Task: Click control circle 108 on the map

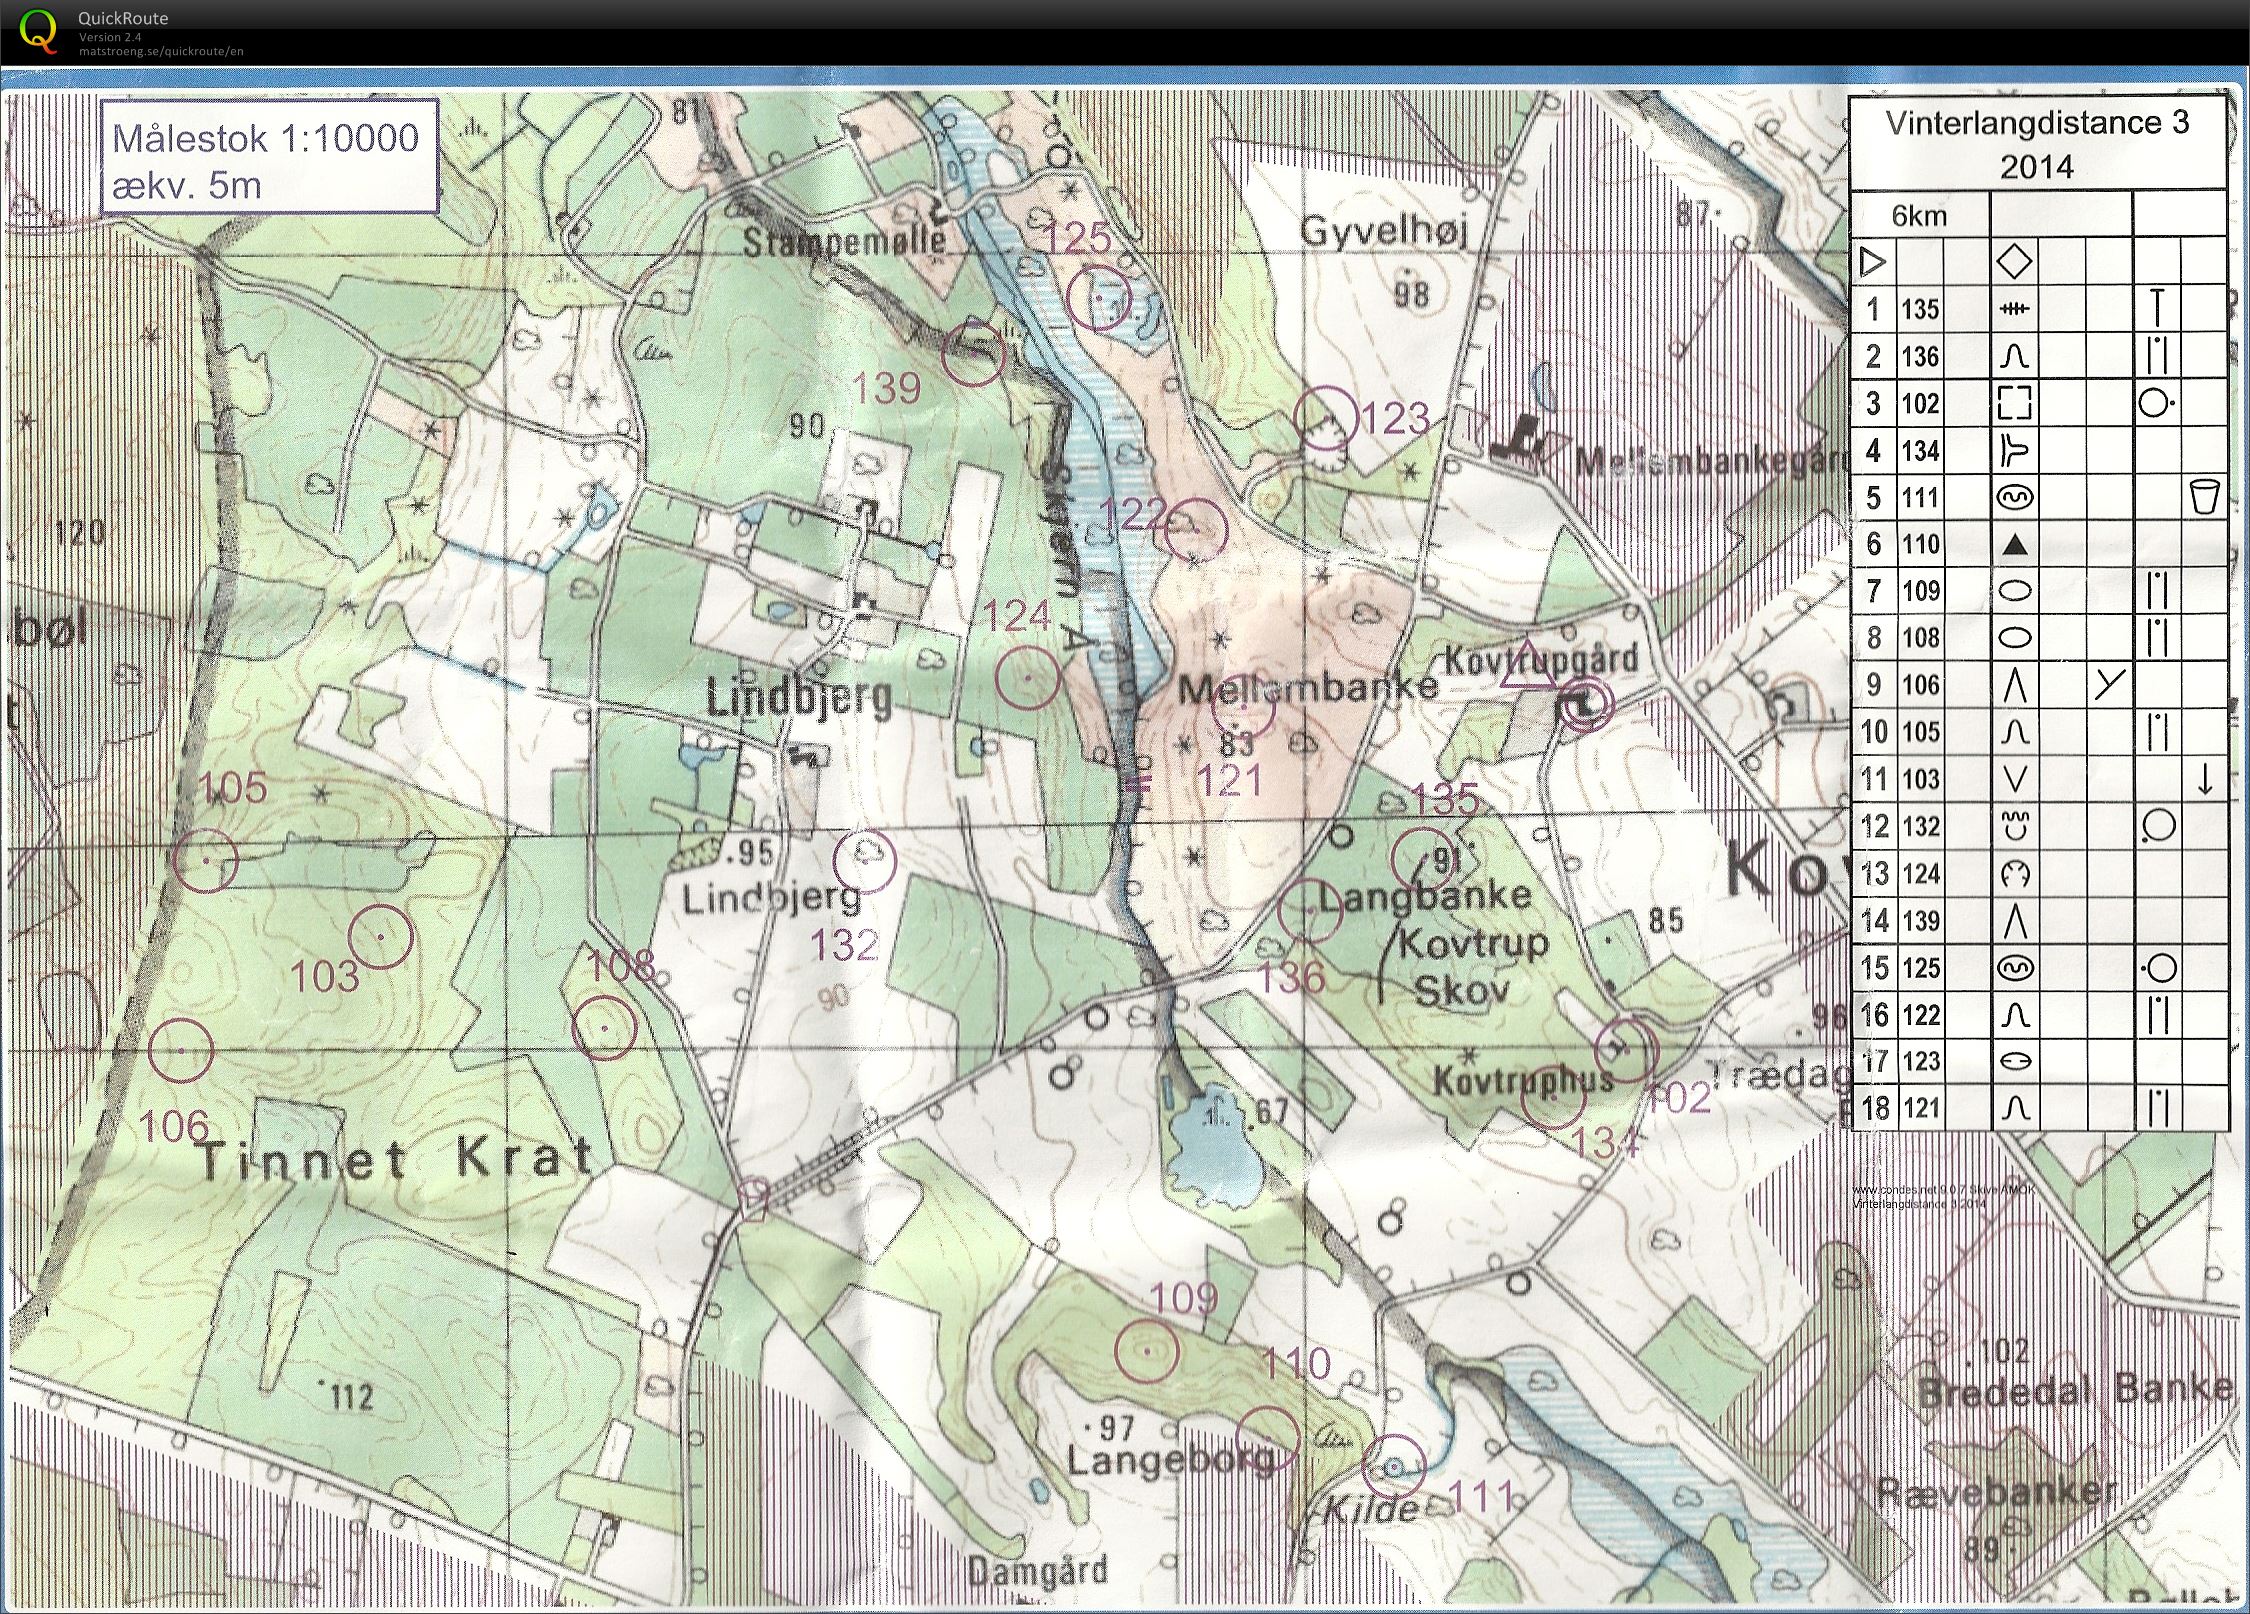Action: (x=603, y=1028)
